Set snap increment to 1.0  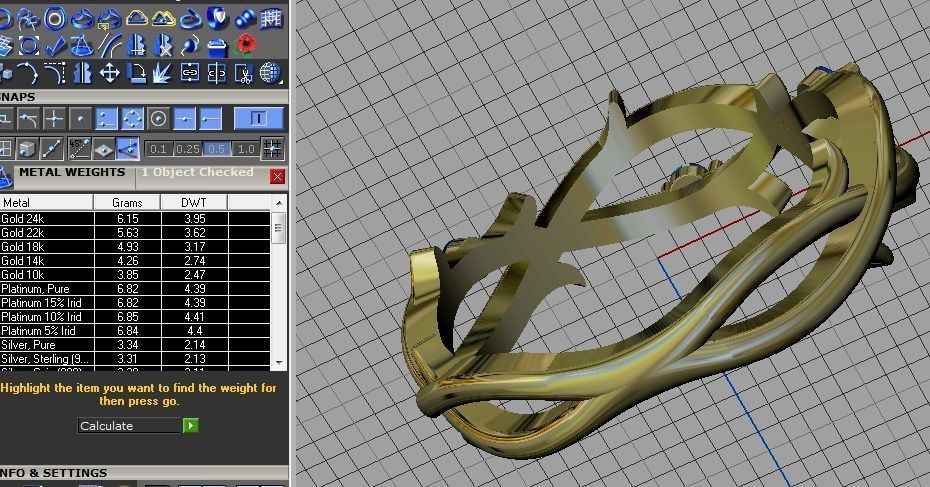click(246, 149)
